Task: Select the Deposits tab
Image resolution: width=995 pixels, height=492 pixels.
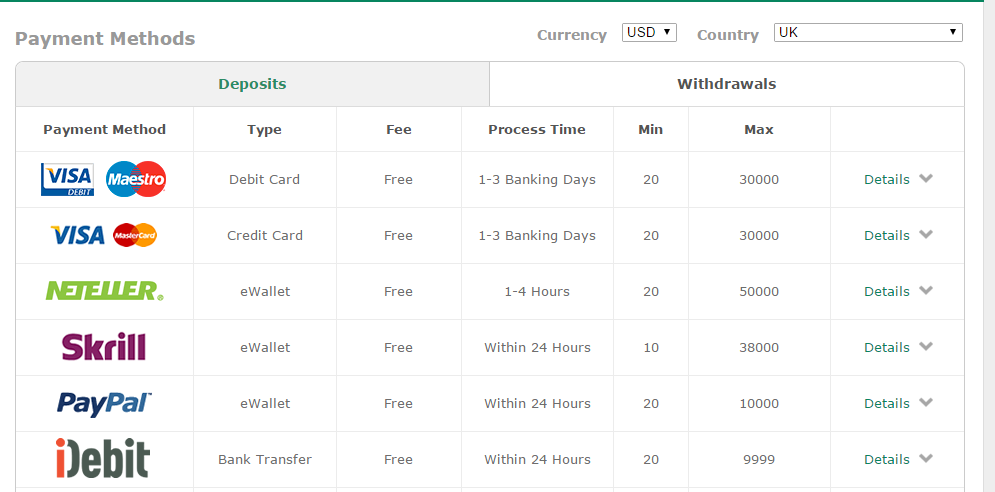Action: tap(252, 84)
